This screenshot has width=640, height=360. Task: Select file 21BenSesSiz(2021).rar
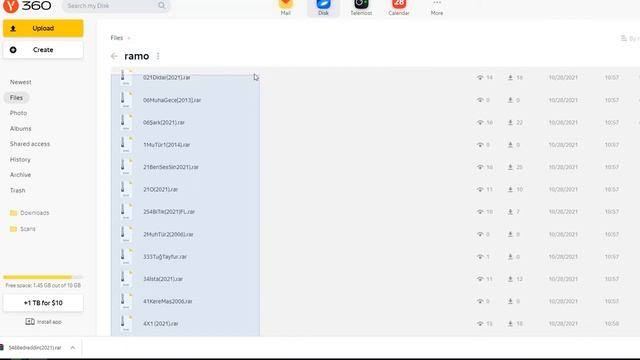tap(171, 167)
